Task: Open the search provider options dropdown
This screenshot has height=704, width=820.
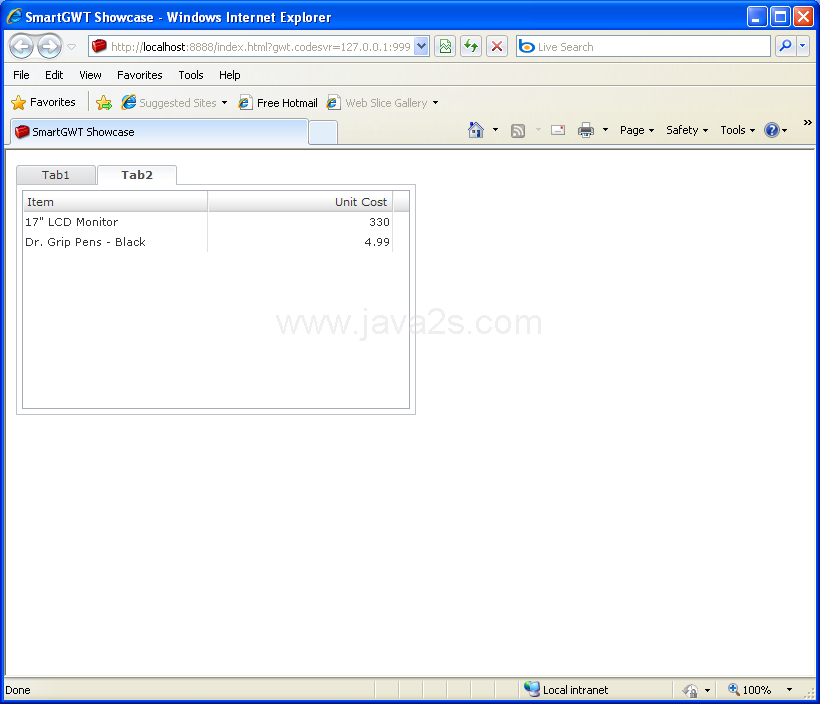Action: [803, 47]
